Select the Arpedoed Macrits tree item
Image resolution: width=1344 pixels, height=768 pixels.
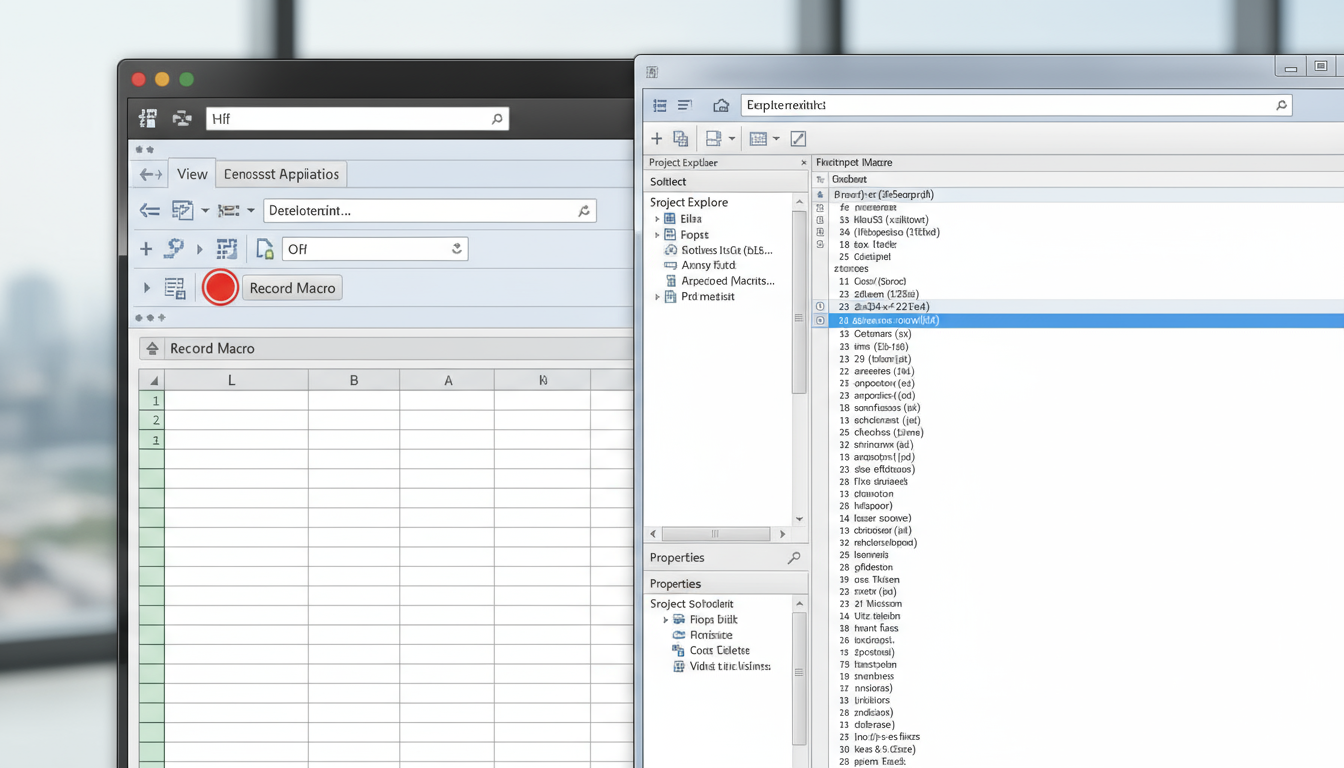coord(727,281)
